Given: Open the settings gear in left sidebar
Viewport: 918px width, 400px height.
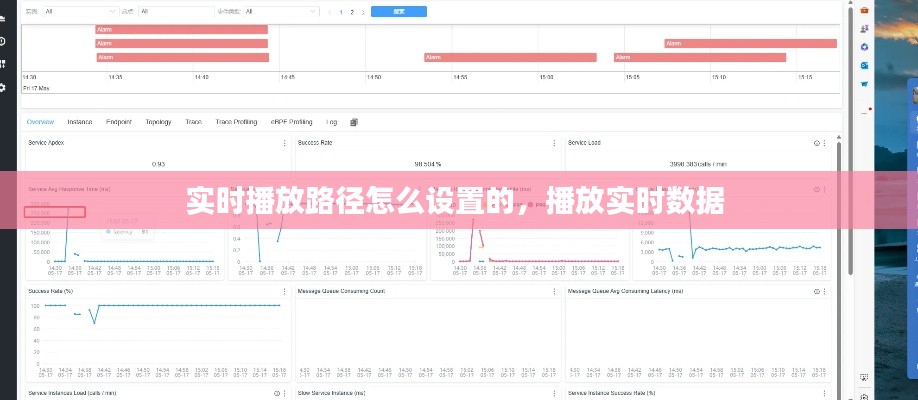Looking at the screenshot, I should pyautogui.click(x=4, y=87).
